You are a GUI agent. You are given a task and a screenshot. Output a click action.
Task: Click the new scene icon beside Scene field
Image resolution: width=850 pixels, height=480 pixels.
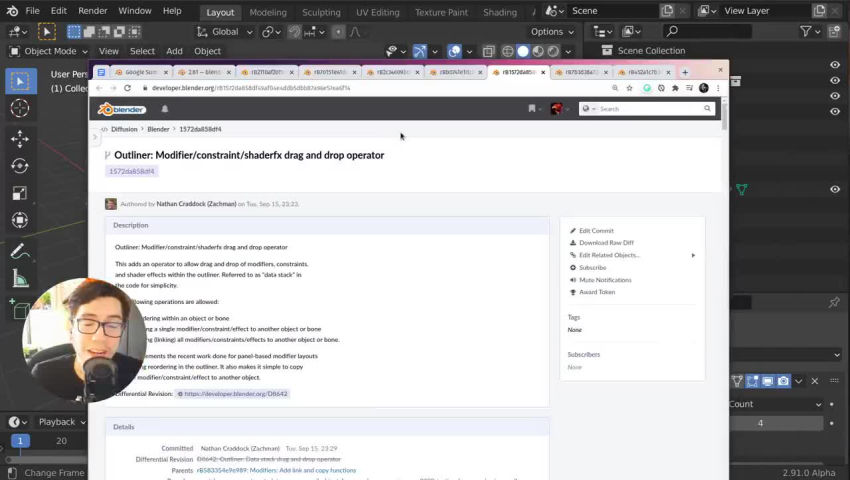coord(667,11)
